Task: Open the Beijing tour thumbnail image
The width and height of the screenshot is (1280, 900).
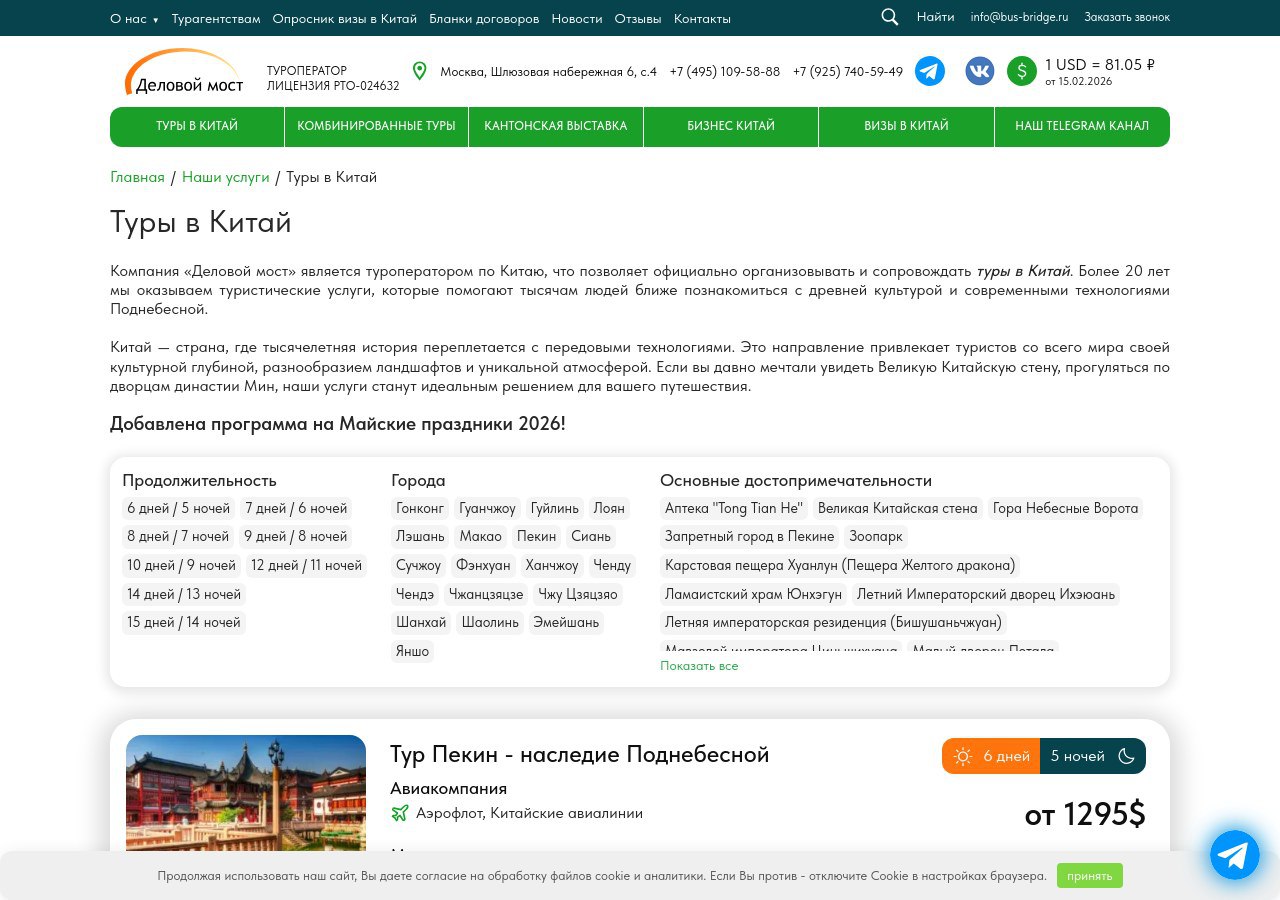Action: click(246, 793)
